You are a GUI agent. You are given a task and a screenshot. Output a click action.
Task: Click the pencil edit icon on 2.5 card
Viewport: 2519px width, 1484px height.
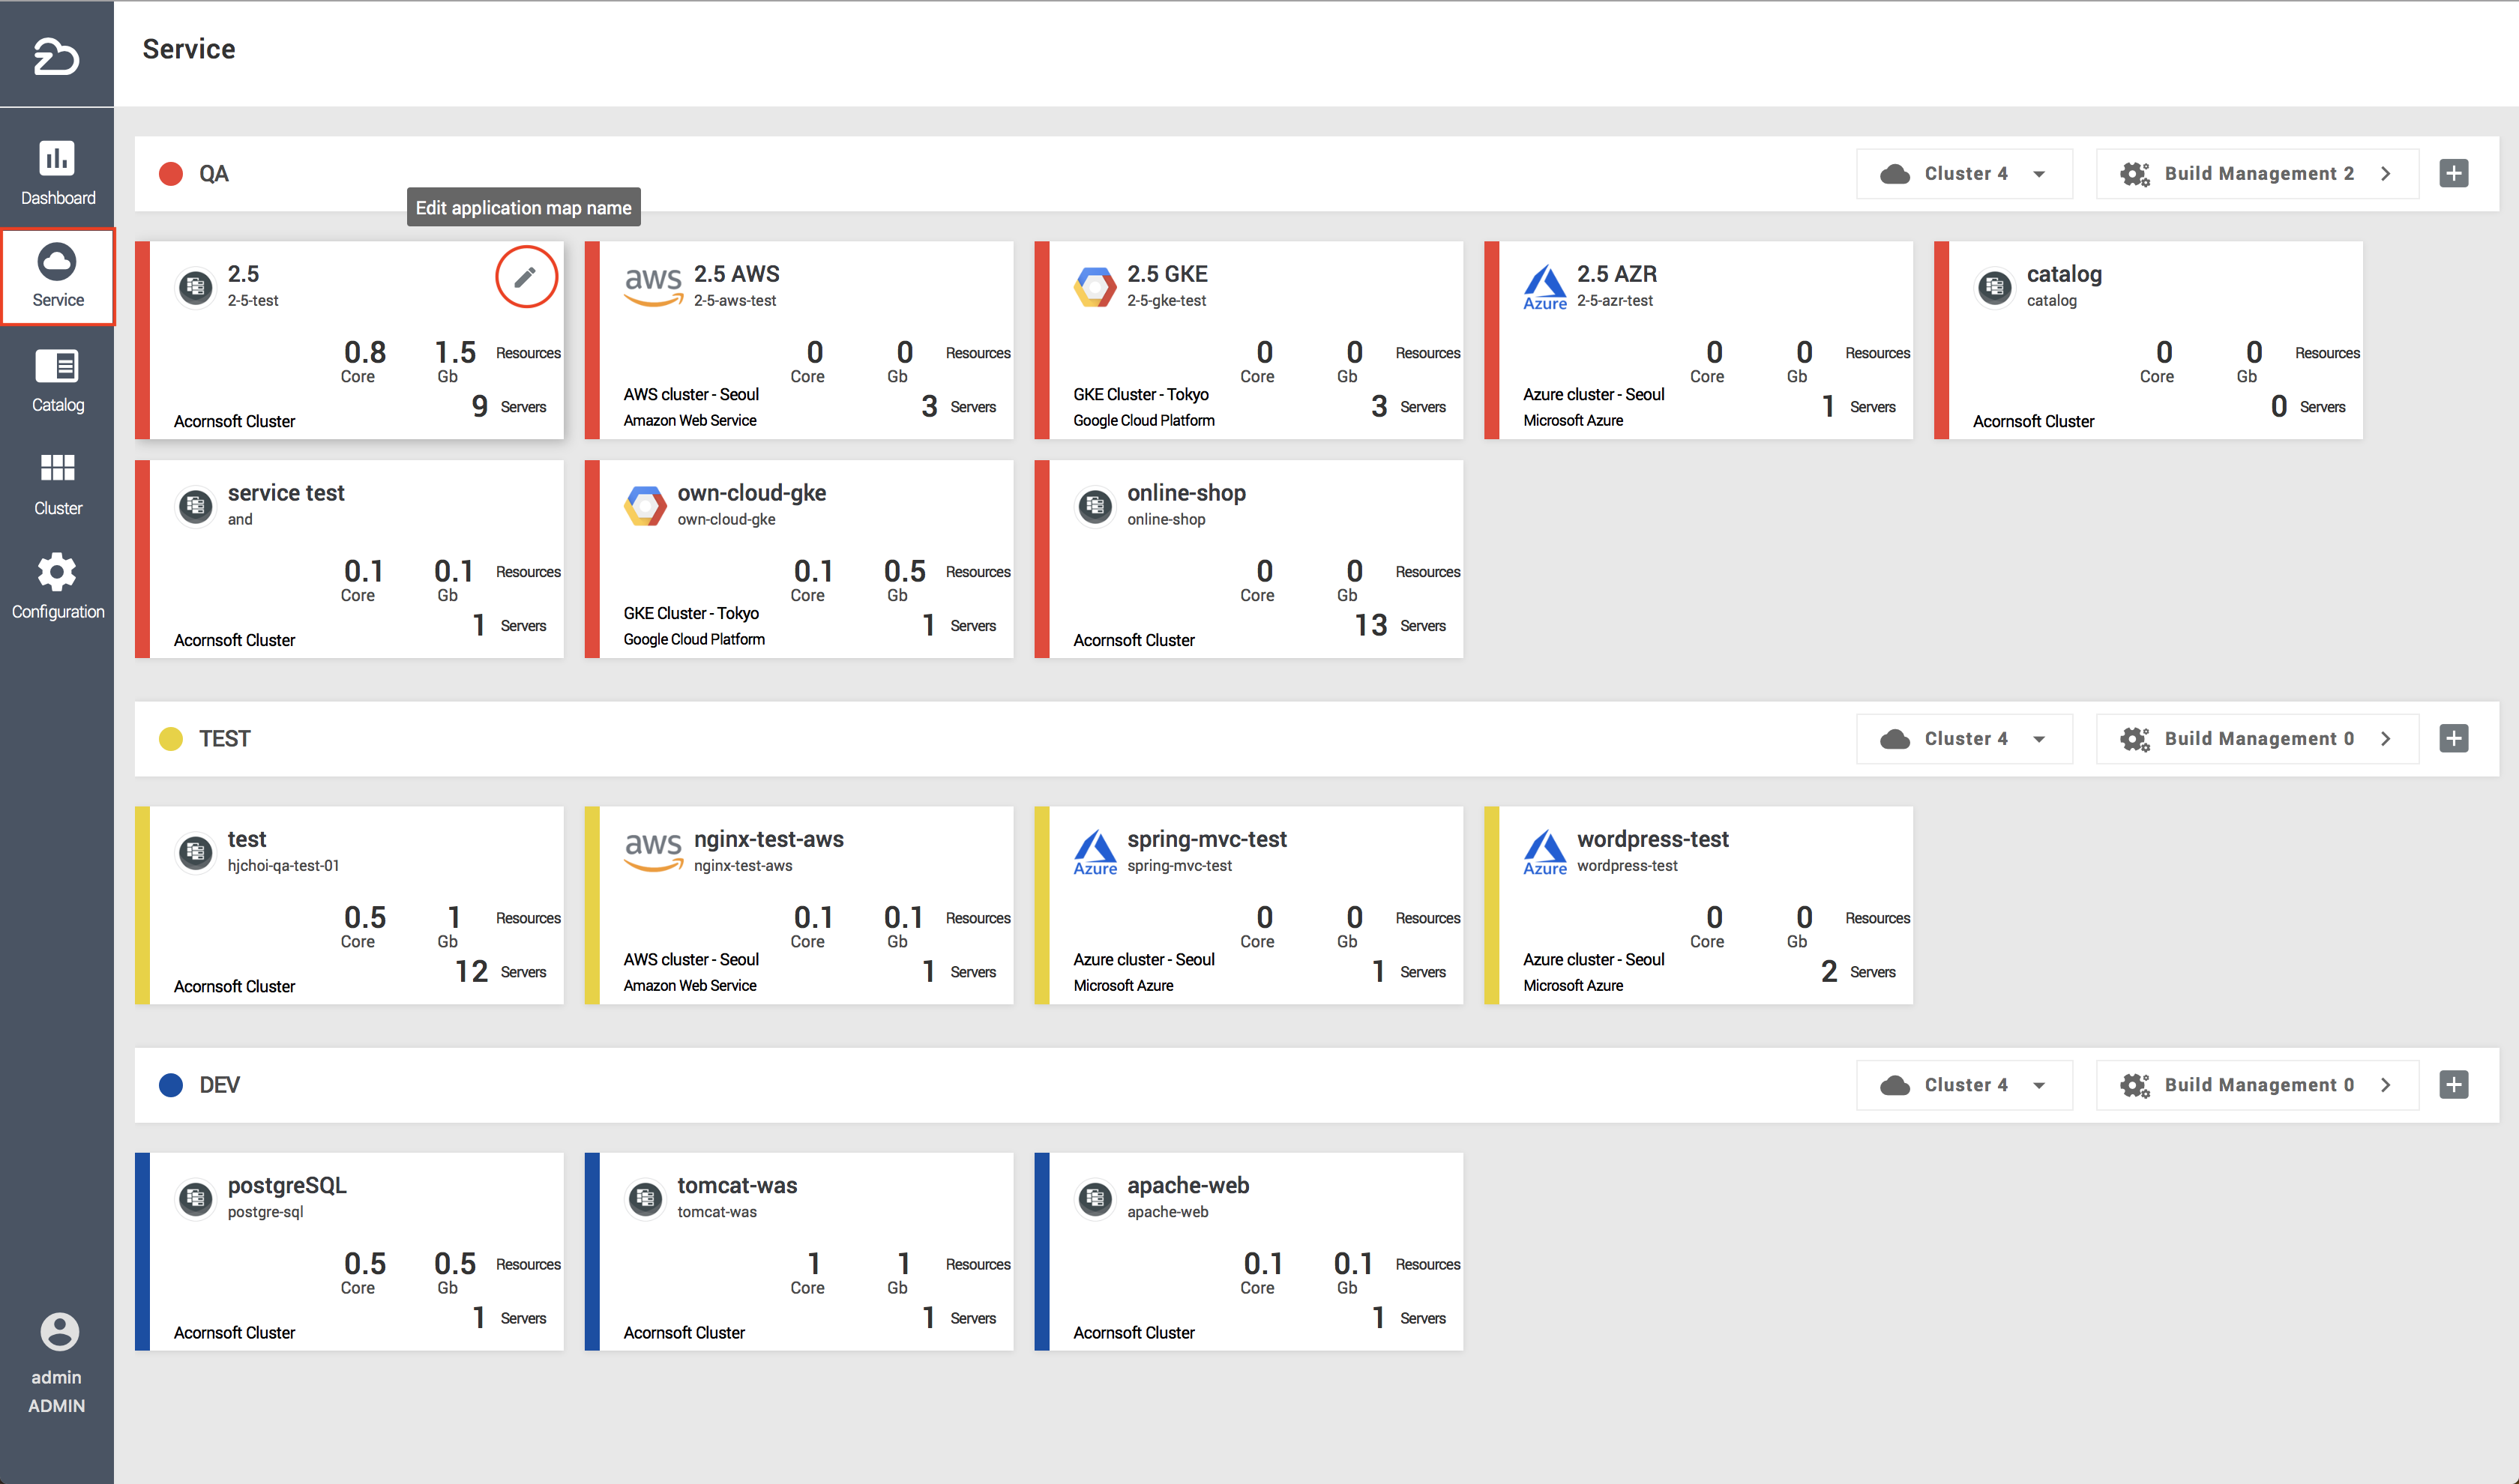[525, 277]
